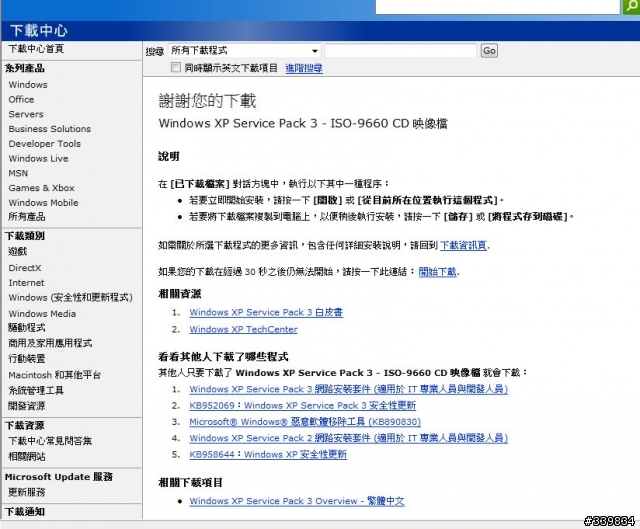Open 系統管理工具 category
This screenshot has height=529, width=640.
[x=36, y=391]
